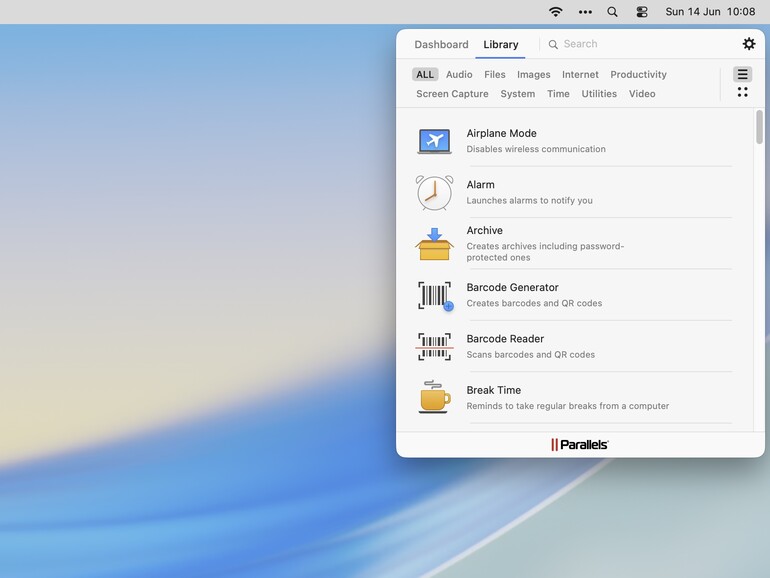Click 'Scans barcodes and QR codes' description
The height and width of the screenshot is (578, 770).
tap(530, 355)
